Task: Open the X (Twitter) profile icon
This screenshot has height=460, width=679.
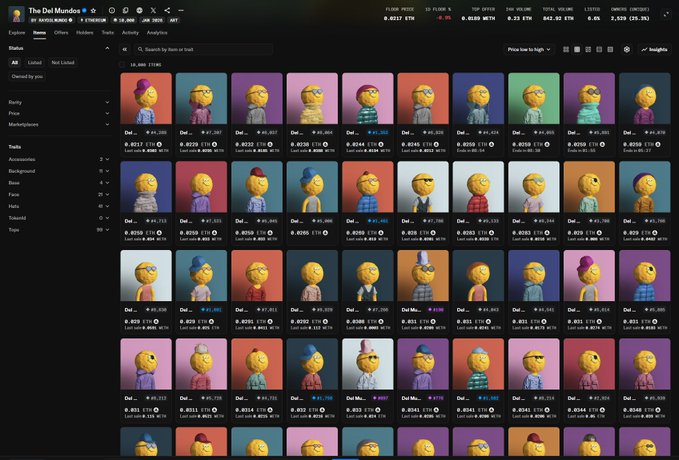Action: click(x=153, y=10)
